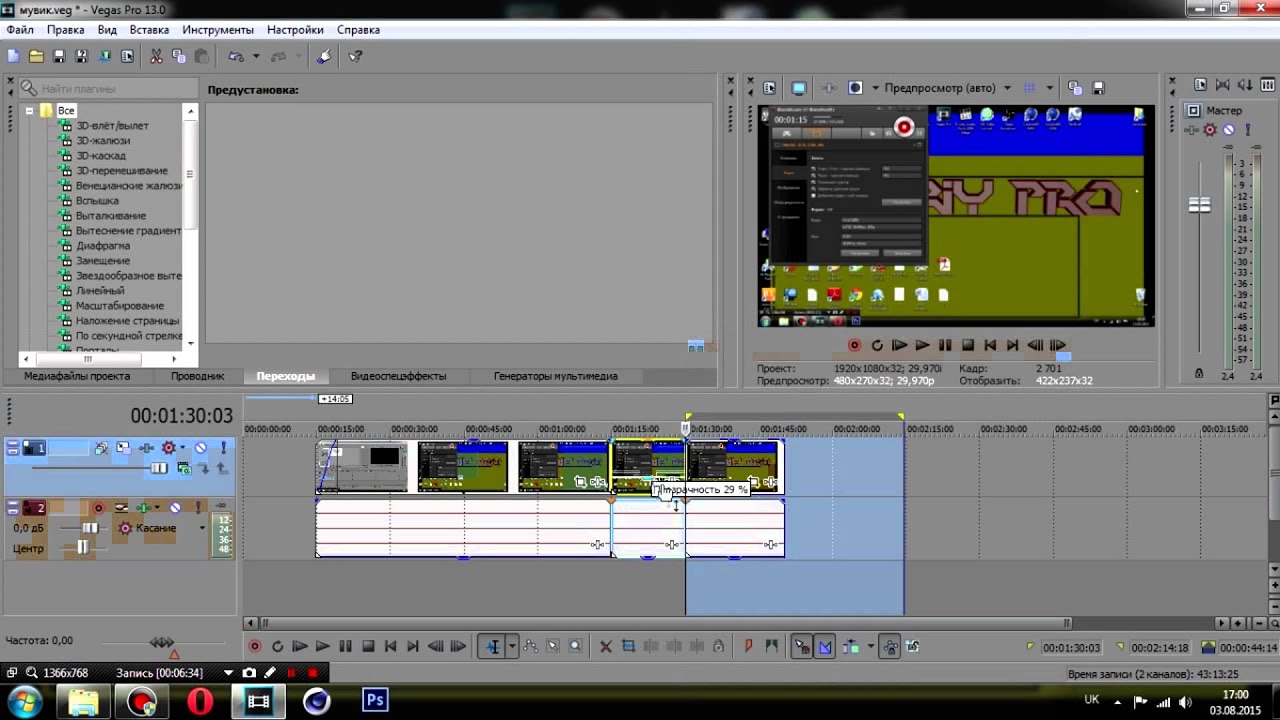Open project properties toolbar icon
This screenshot has width=1280, height=720.
click(x=127, y=57)
